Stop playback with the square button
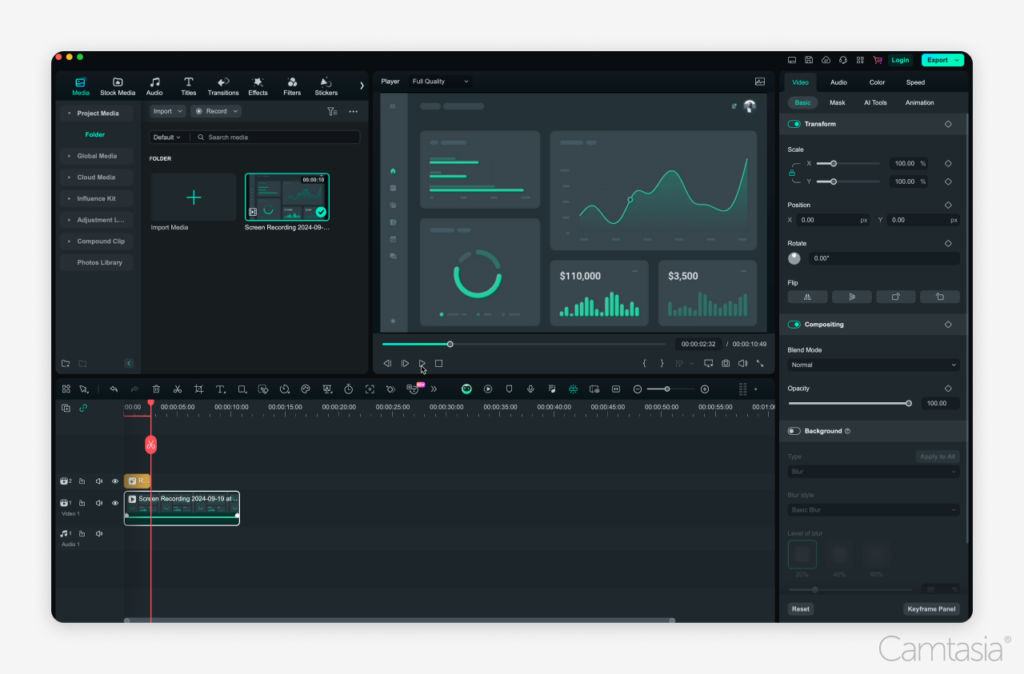1024x674 pixels. 439,363
